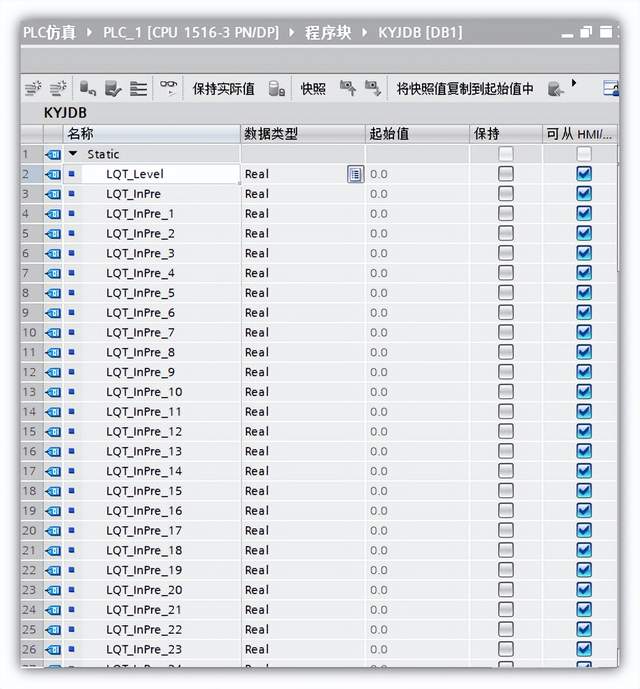Click the reset start values icon
640x689 pixels.
pos(87,89)
